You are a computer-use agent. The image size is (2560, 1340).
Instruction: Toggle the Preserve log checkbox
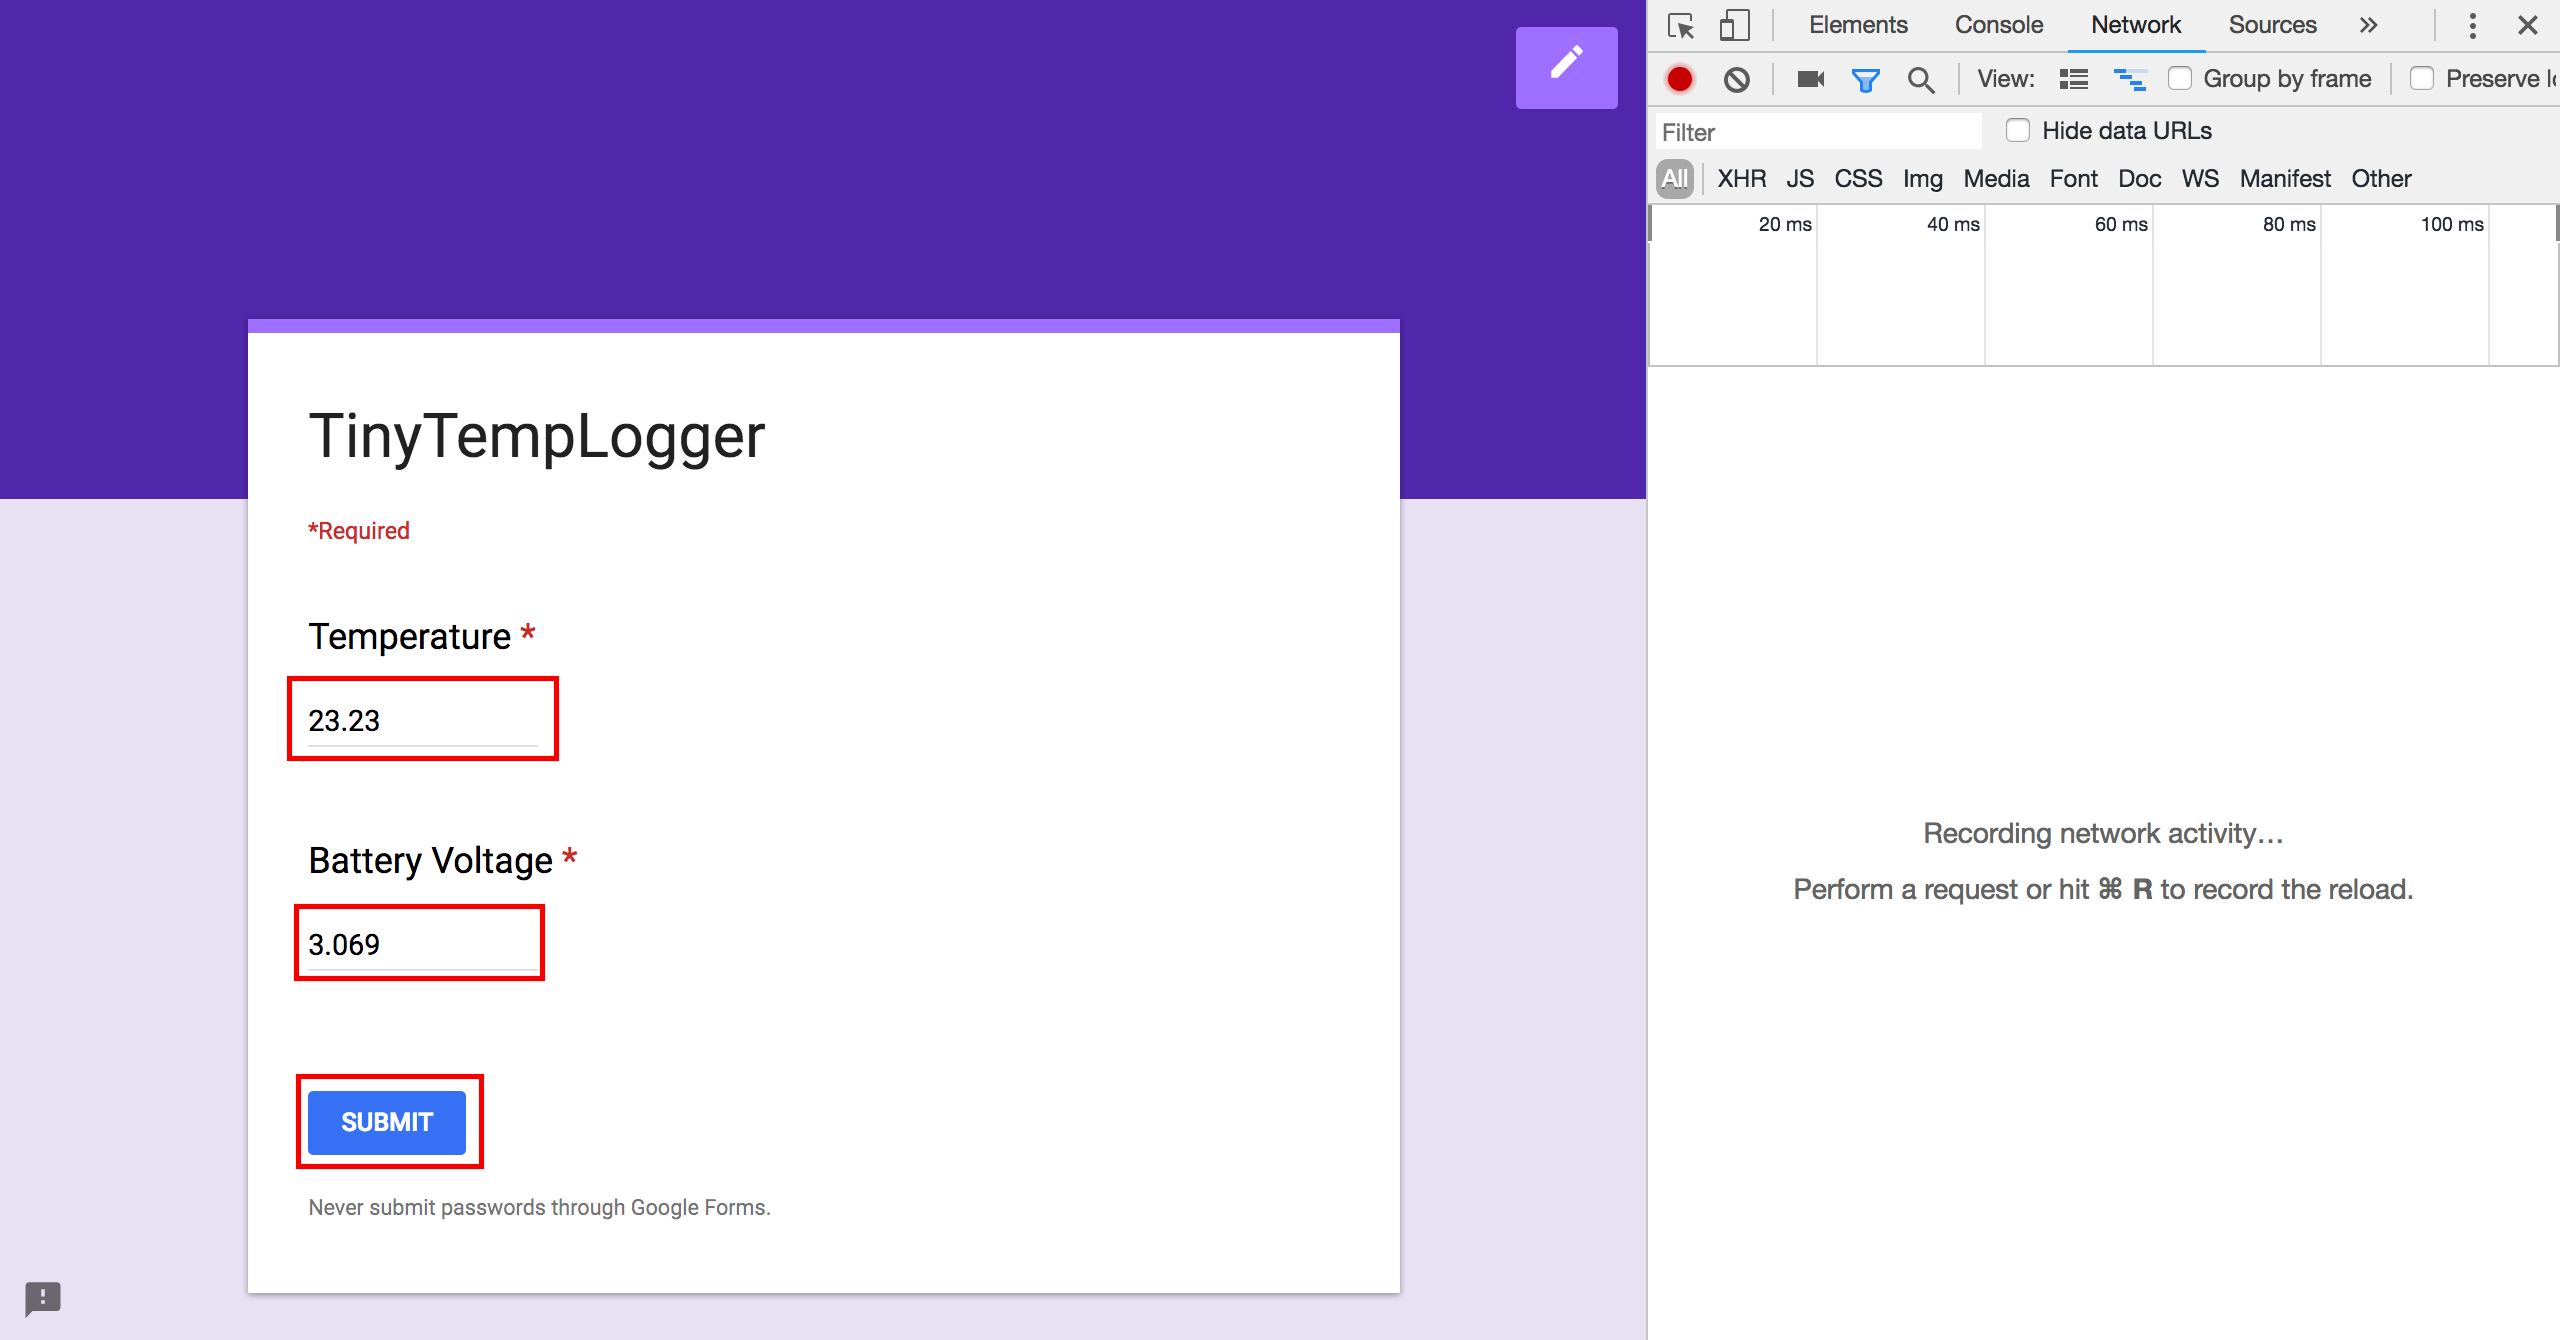[2419, 80]
